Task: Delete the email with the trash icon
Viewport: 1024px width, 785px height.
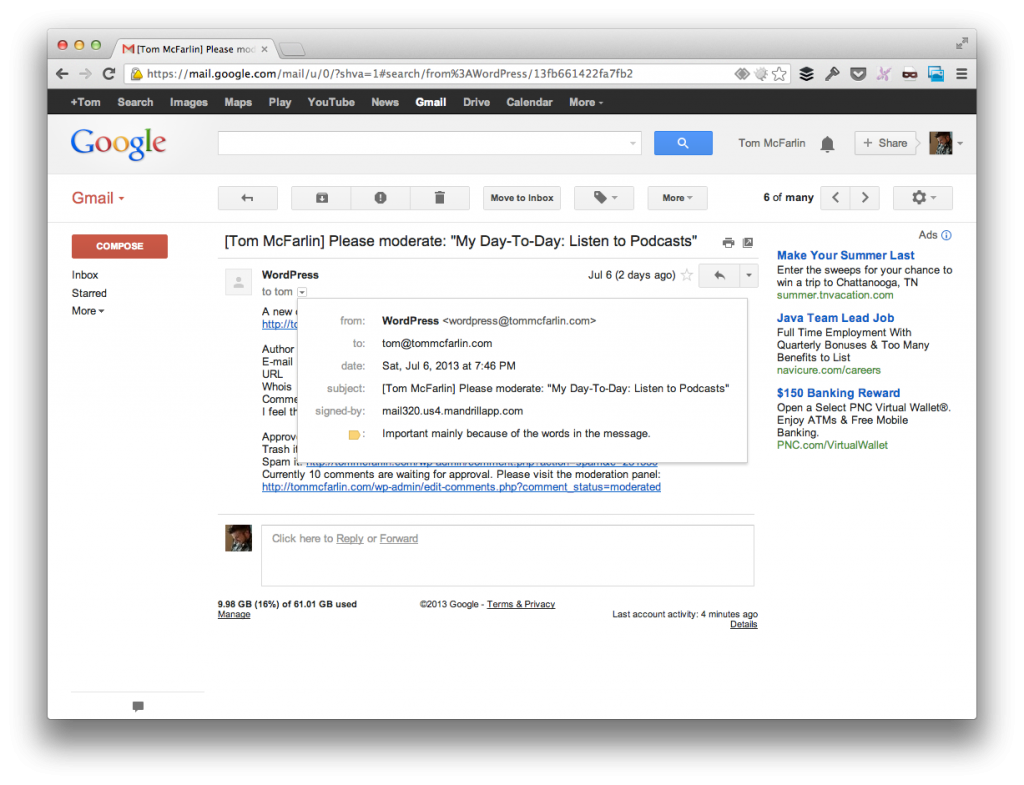Action: coord(439,197)
